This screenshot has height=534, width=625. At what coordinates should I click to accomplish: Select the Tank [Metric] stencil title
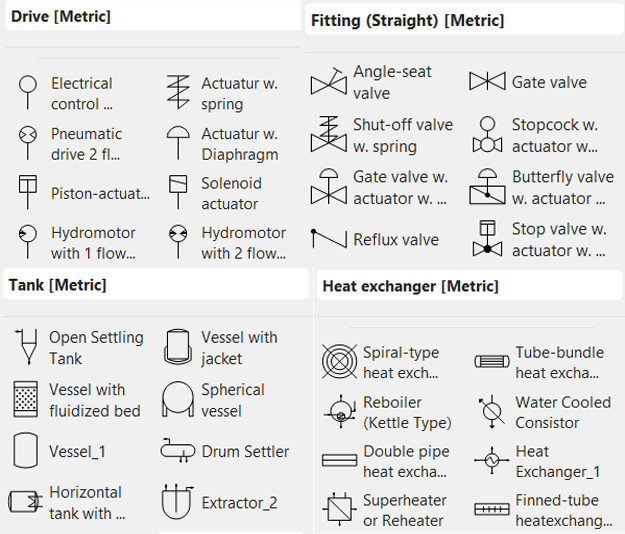click(x=57, y=285)
